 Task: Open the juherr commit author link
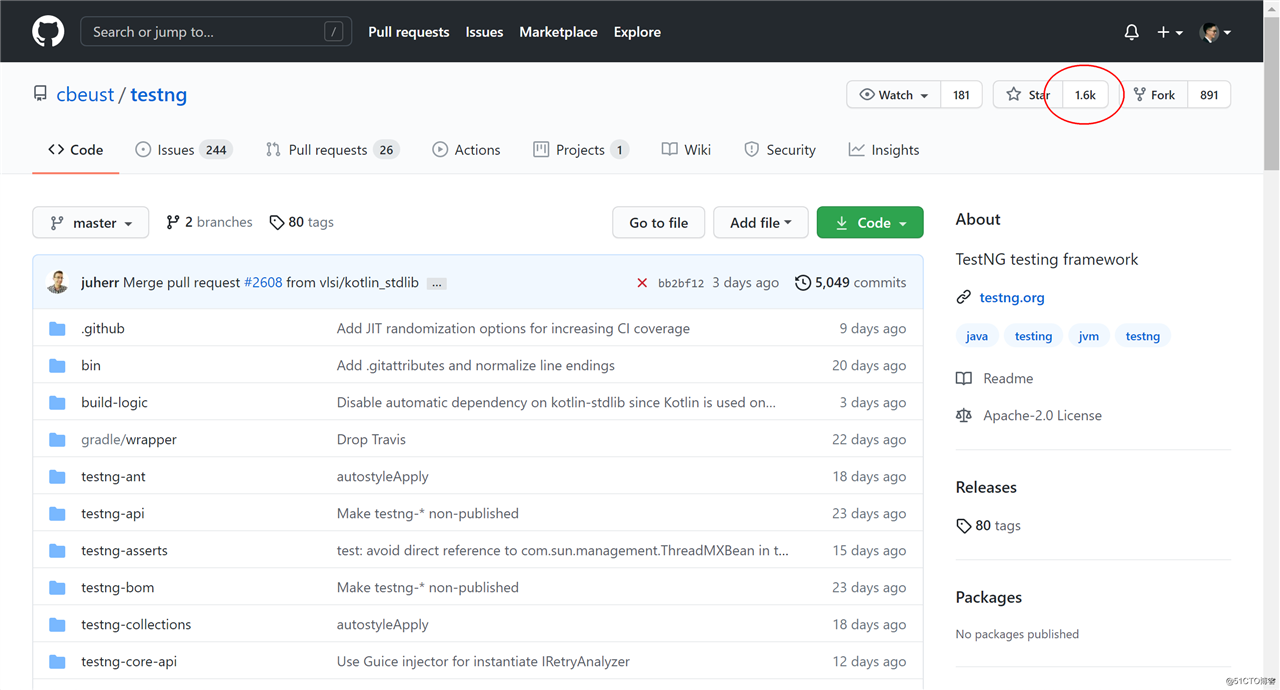[x=100, y=283]
